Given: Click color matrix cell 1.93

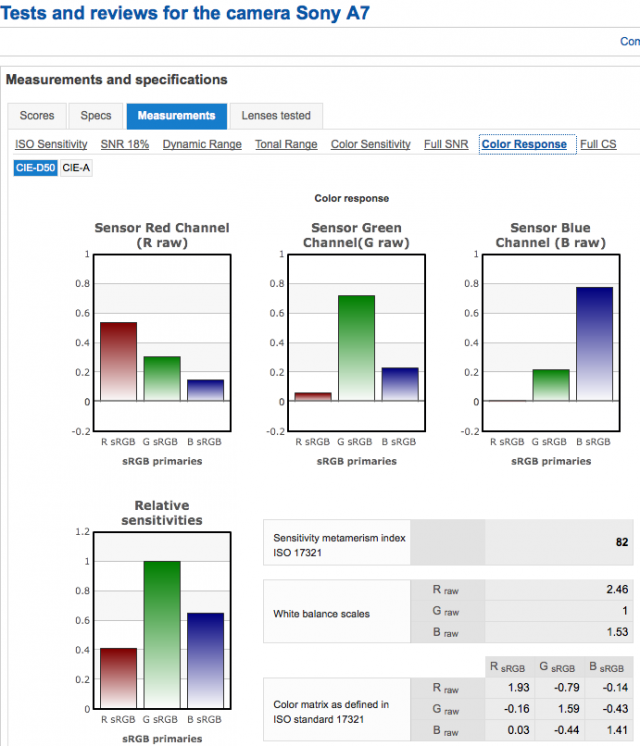Looking at the screenshot, I should pos(518,688).
